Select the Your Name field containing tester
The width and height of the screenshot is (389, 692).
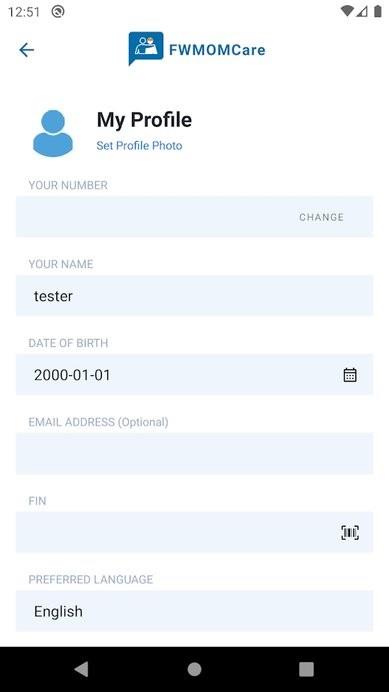(x=194, y=296)
